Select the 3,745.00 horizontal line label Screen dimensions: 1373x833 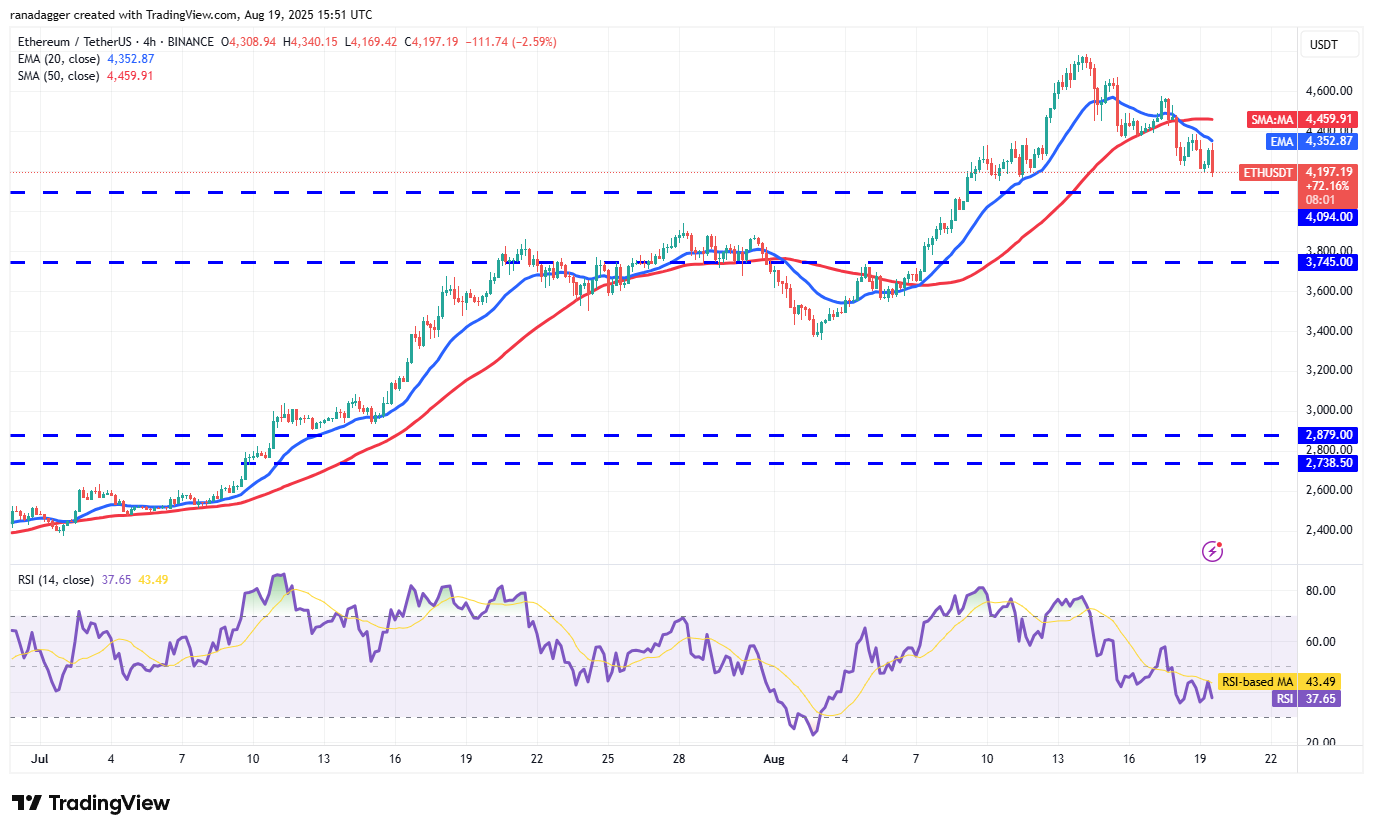[1328, 262]
